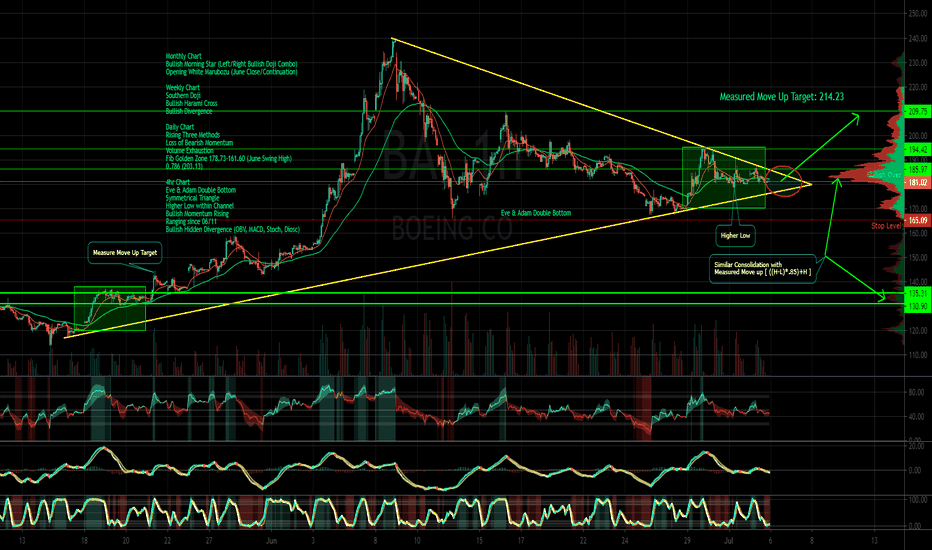This screenshot has height=550, width=932.
Task: Click the 'Weekly Chart' heading in notes
Action: pyautogui.click(x=182, y=87)
